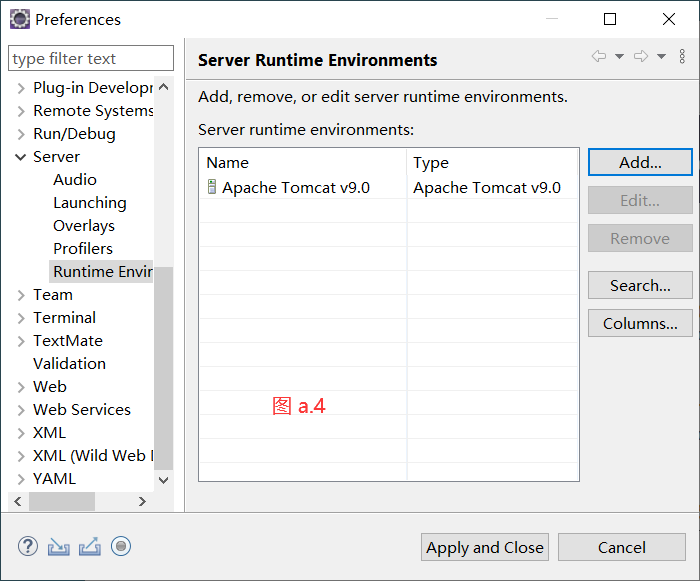Screen dimensions: 700x581
Task: Select the Apache Tomcat v9.0 server icon
Action: point(212,187)
